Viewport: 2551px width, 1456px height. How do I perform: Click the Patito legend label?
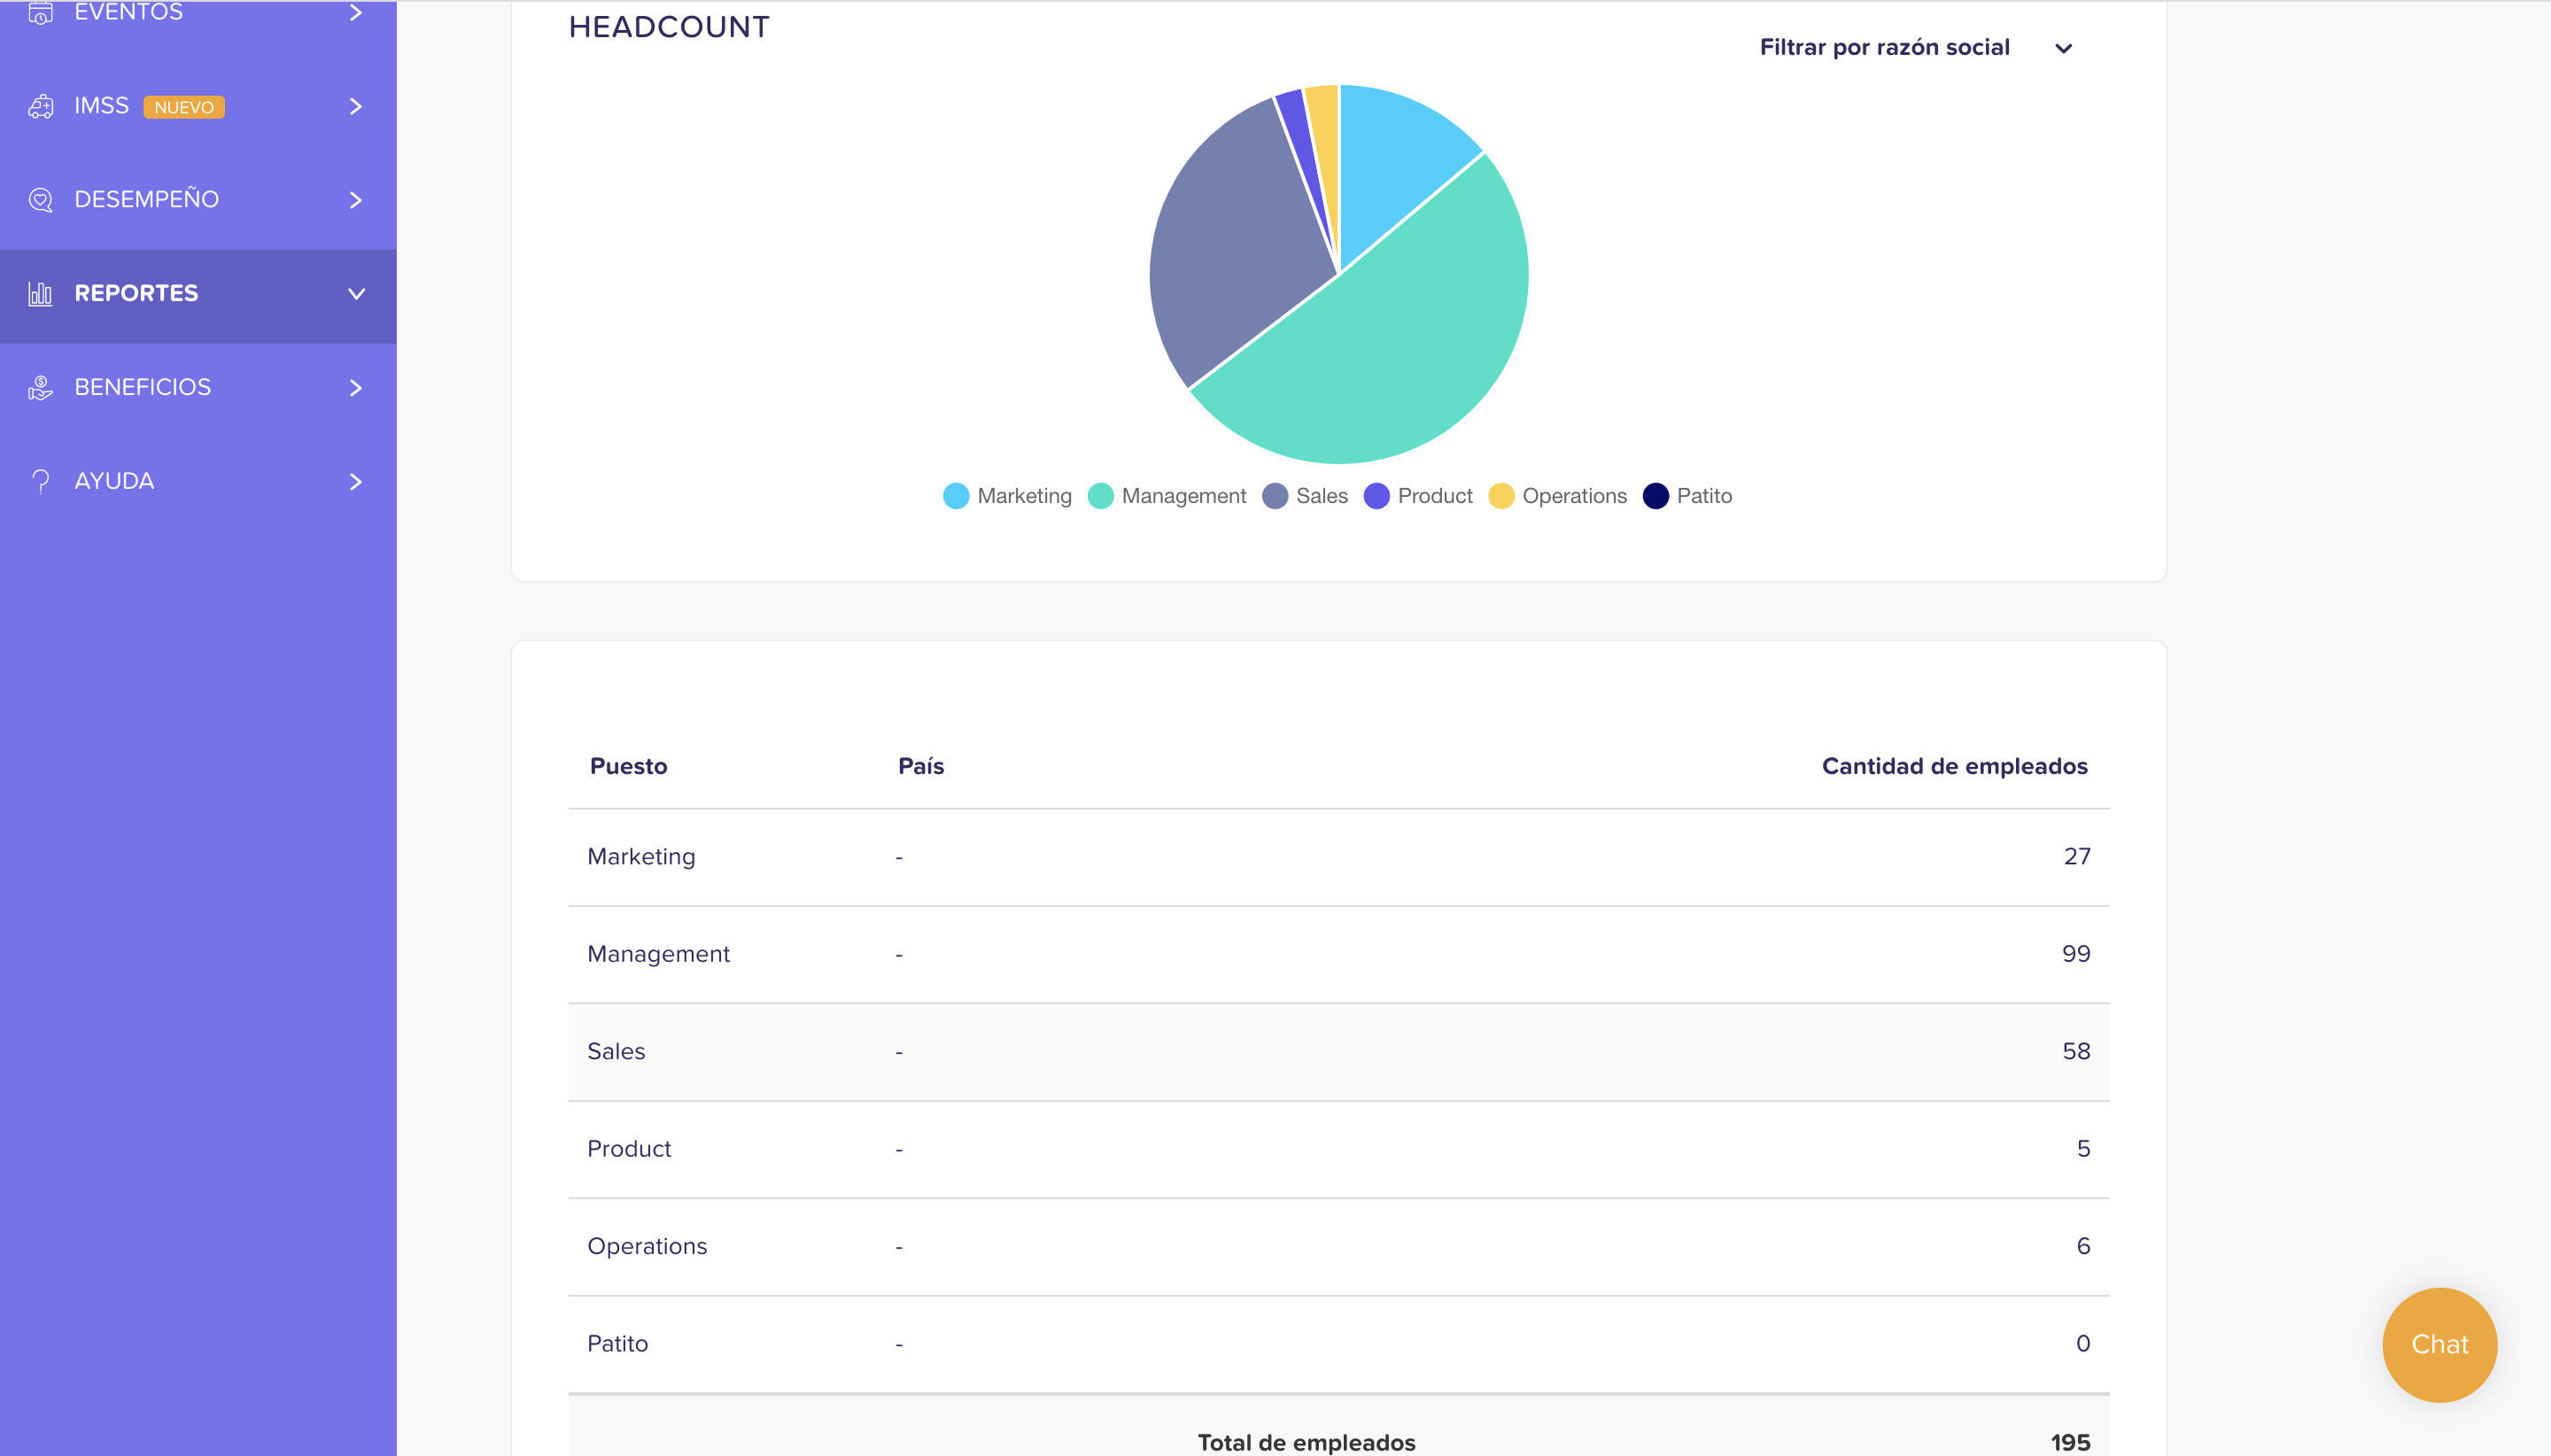(1704, 496)
